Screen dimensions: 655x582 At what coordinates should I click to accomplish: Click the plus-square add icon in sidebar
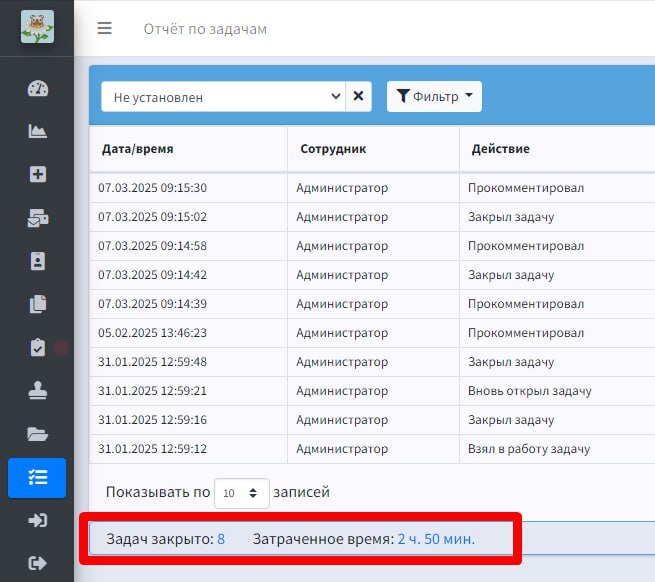[x=38, y=174]
